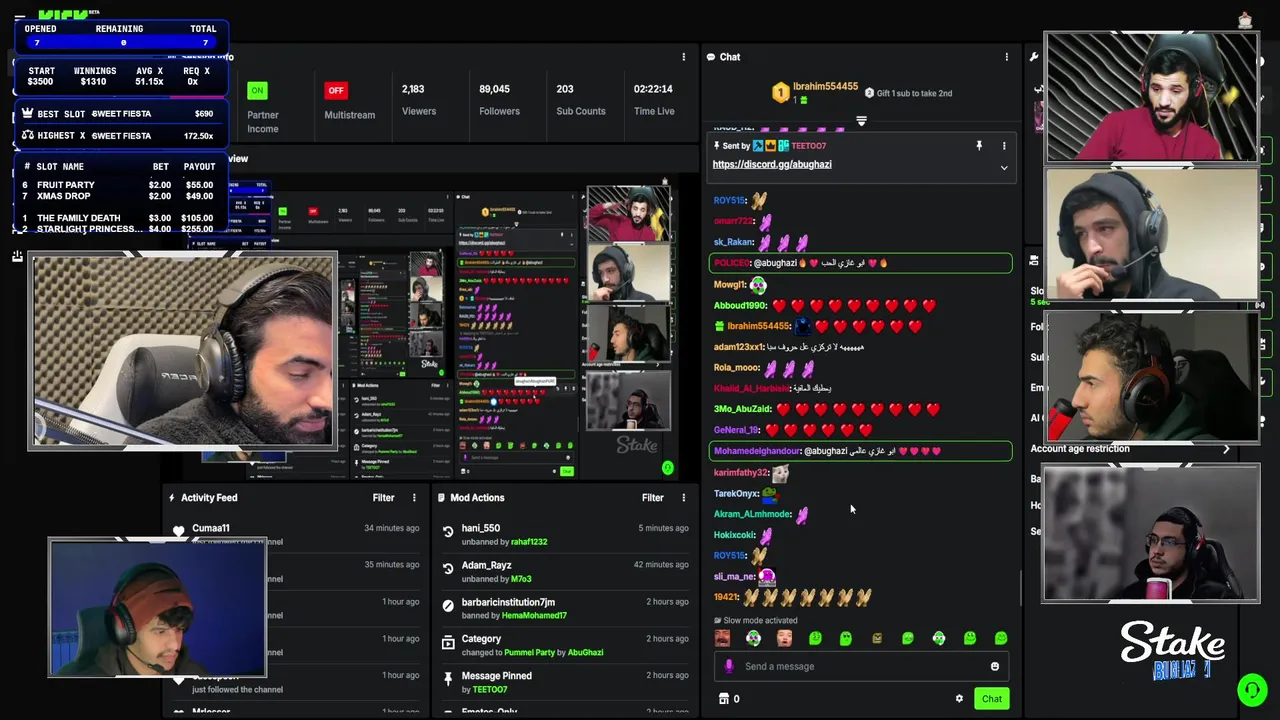Click the AbuGhazi link in Category entry
This screenshot has height=720, width=1280.
585,653
